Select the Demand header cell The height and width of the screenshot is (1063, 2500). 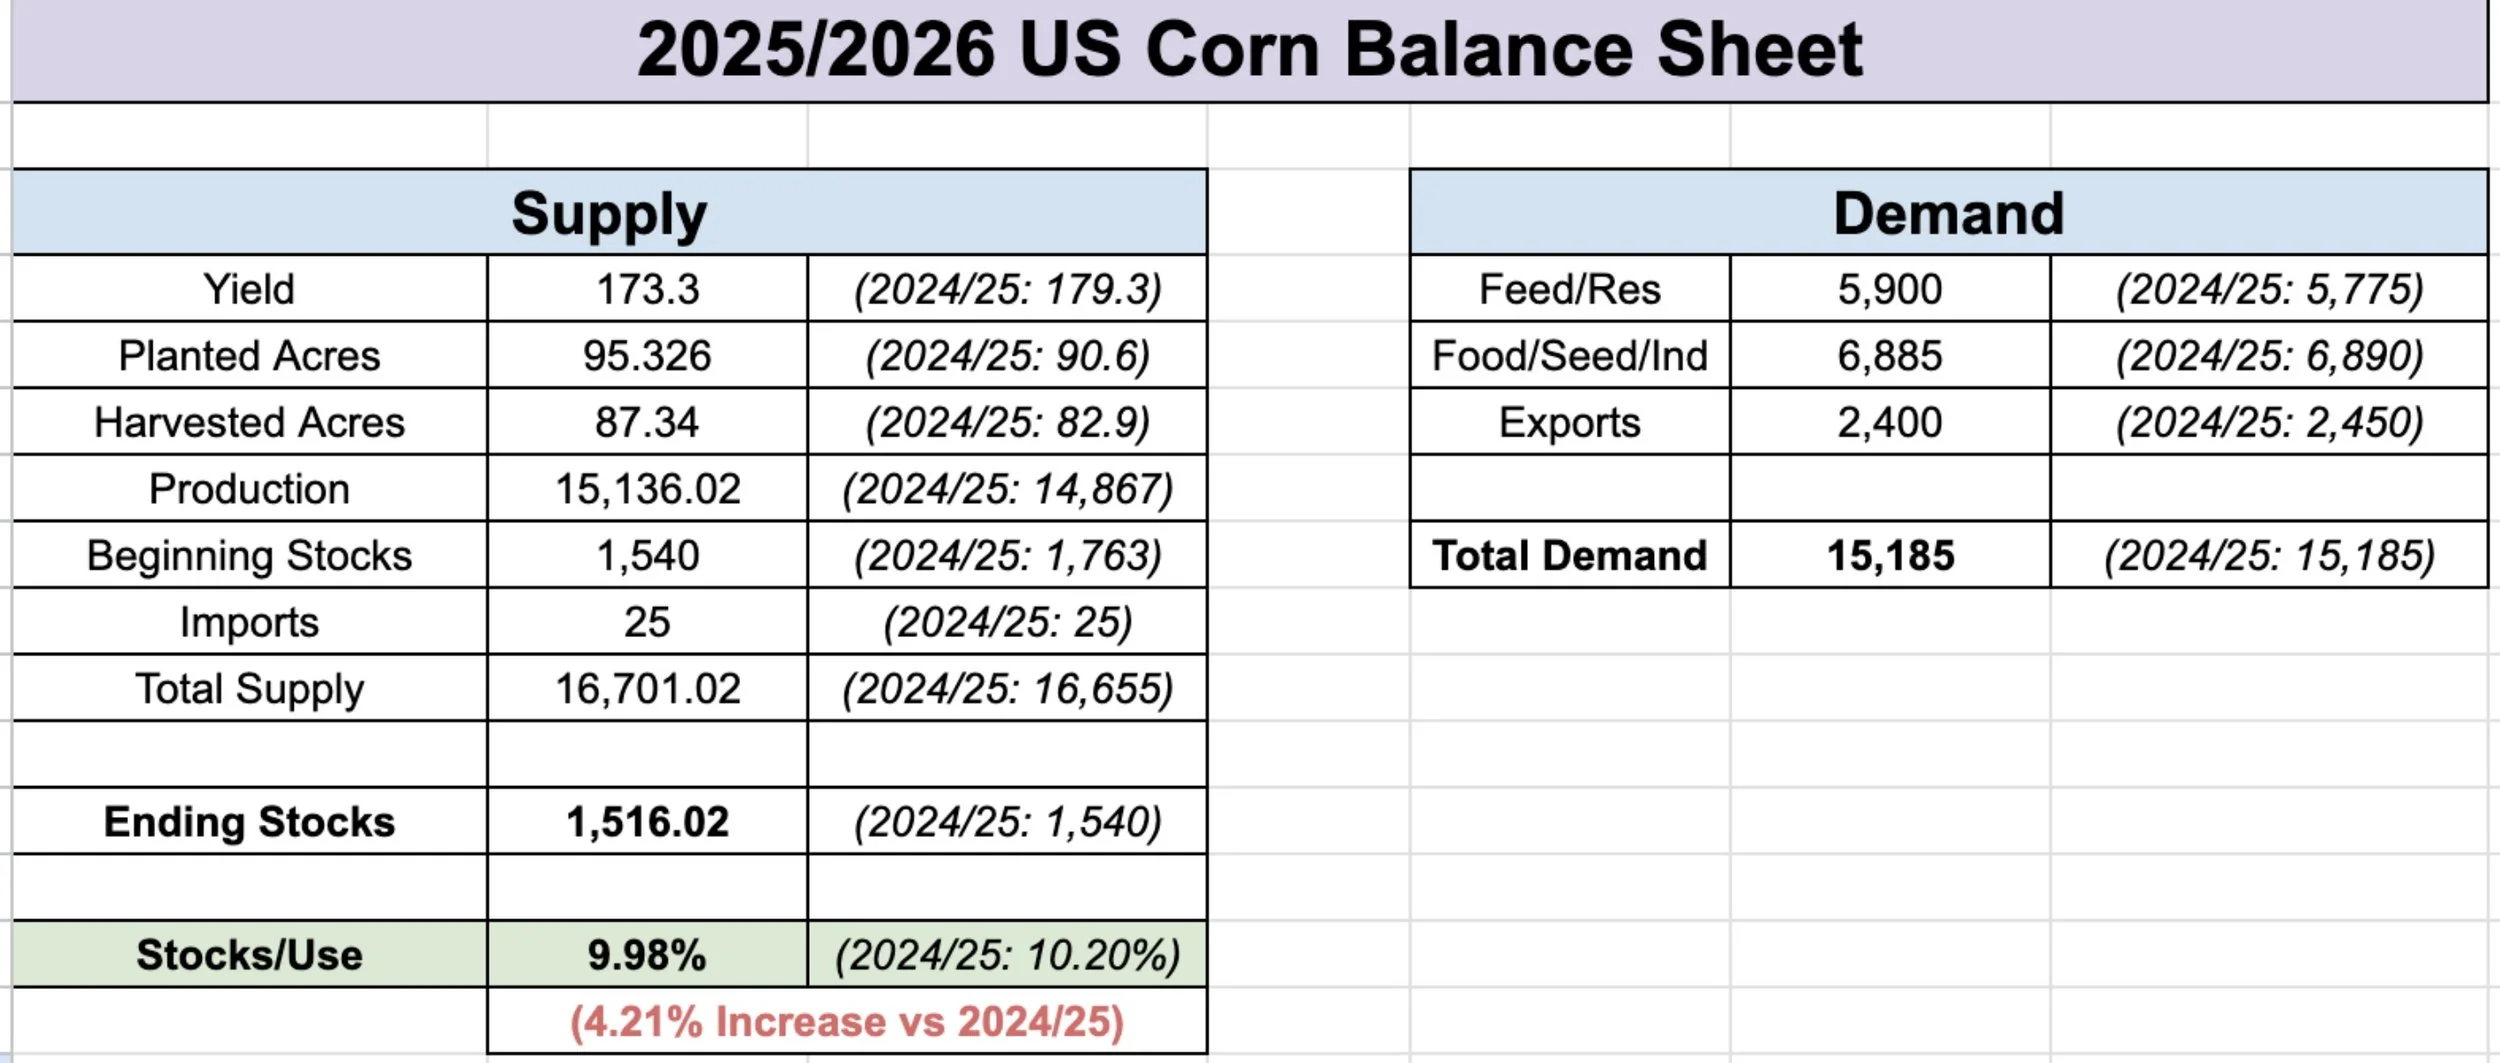tap(1948, 213)
